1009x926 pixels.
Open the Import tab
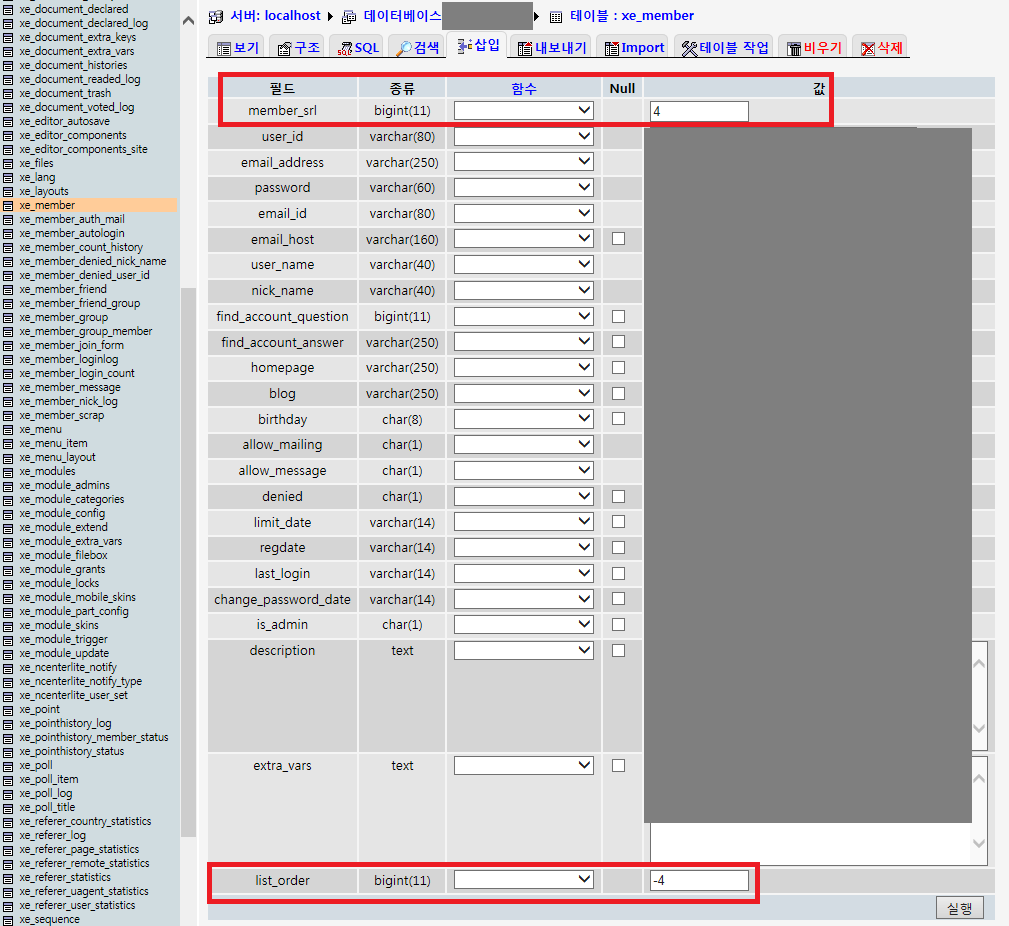coord(633,47)
